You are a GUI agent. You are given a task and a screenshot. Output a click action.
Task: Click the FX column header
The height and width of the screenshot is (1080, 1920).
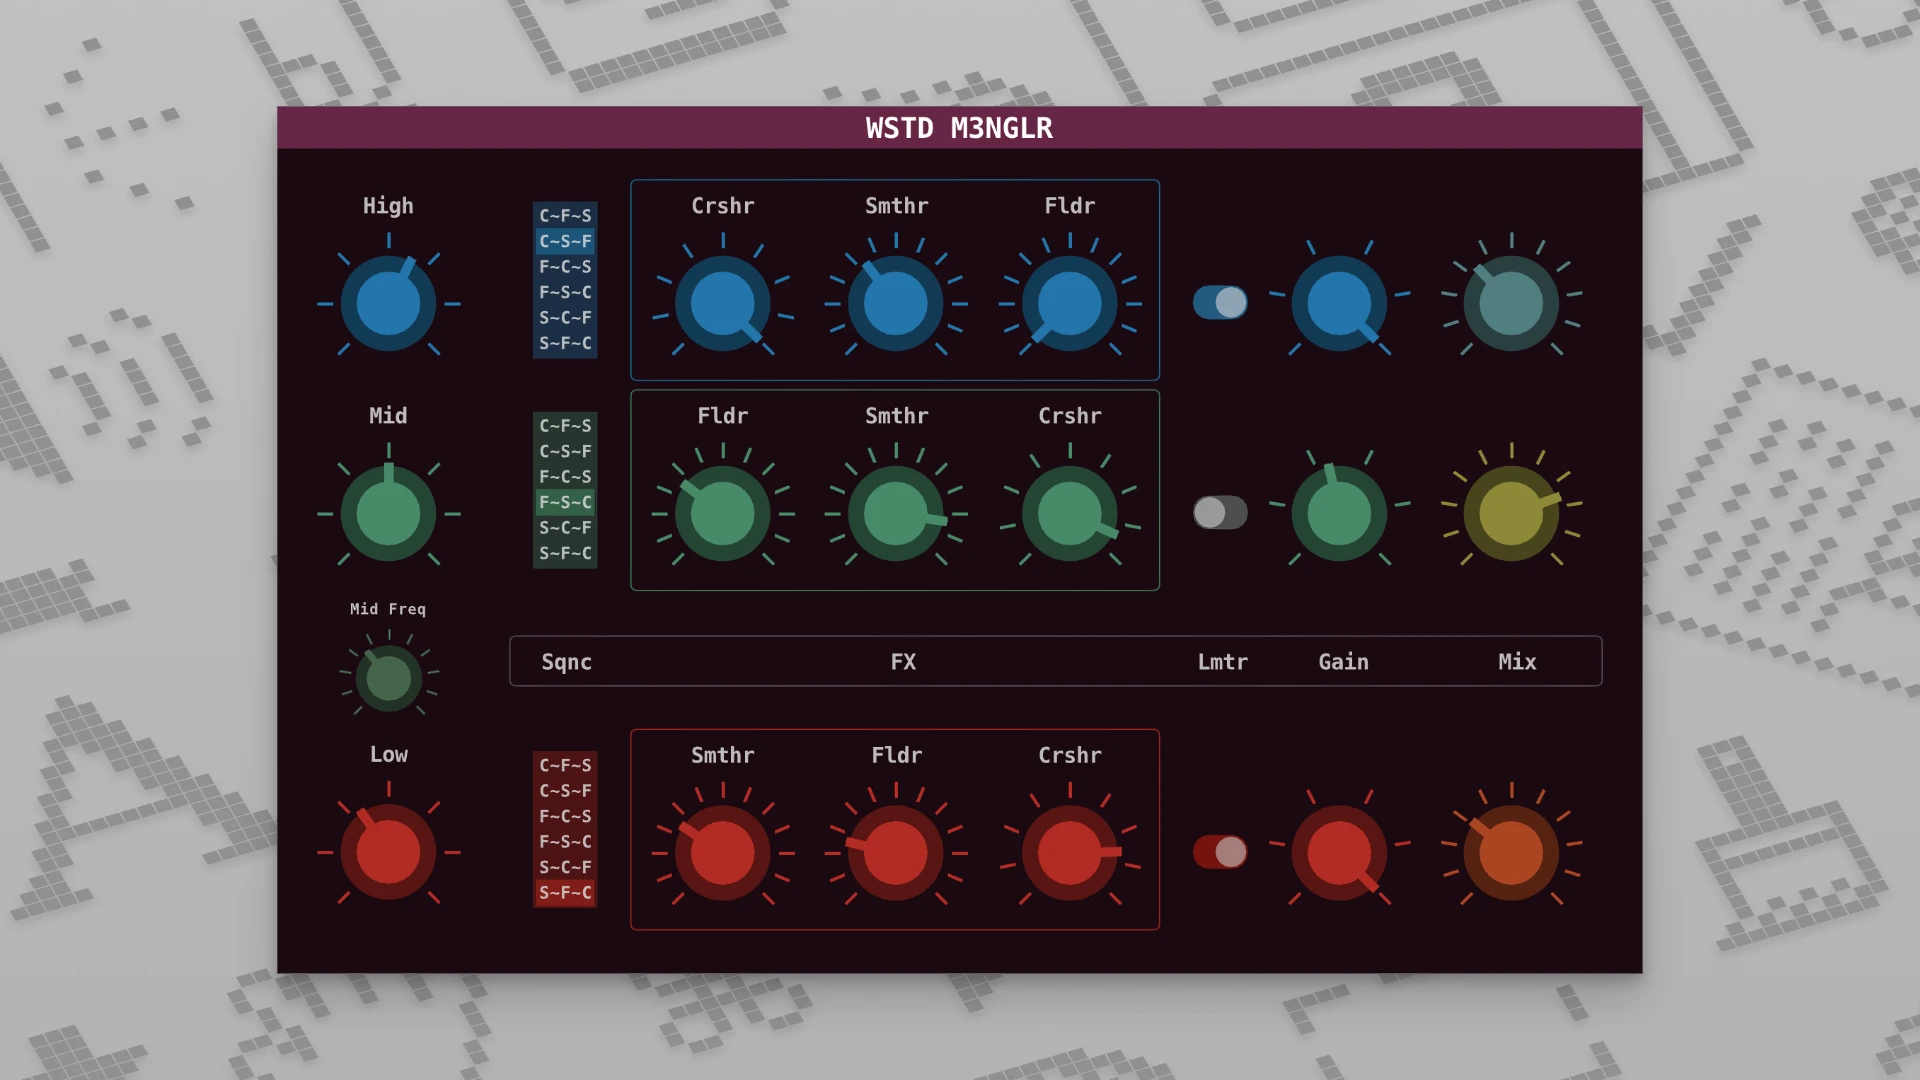[903, 661]
